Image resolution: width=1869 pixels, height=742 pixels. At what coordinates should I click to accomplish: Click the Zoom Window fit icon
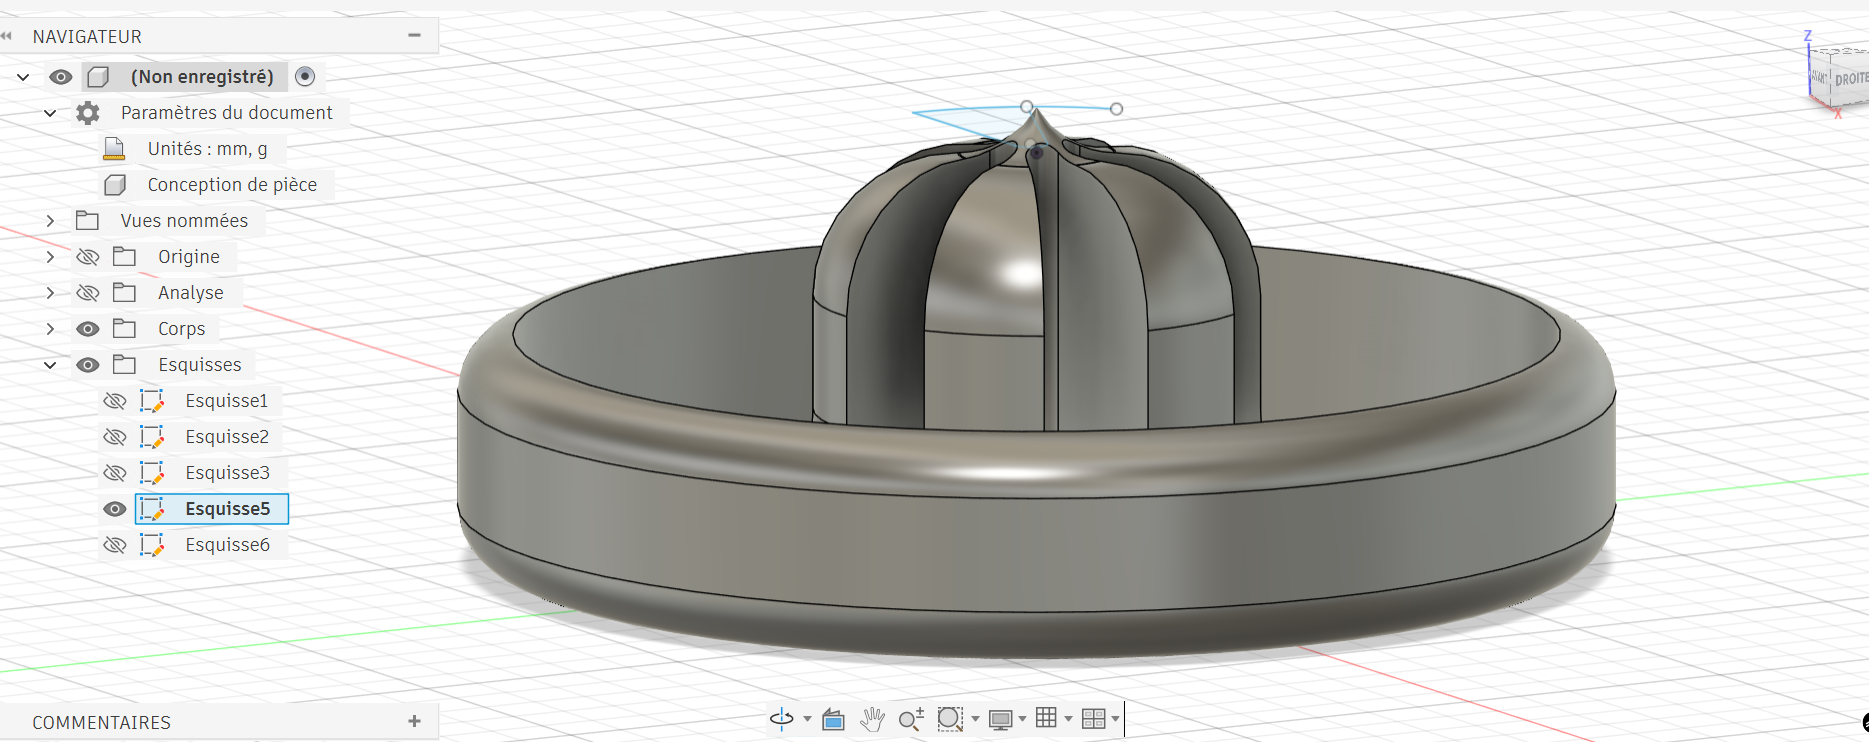coord(949,719)
